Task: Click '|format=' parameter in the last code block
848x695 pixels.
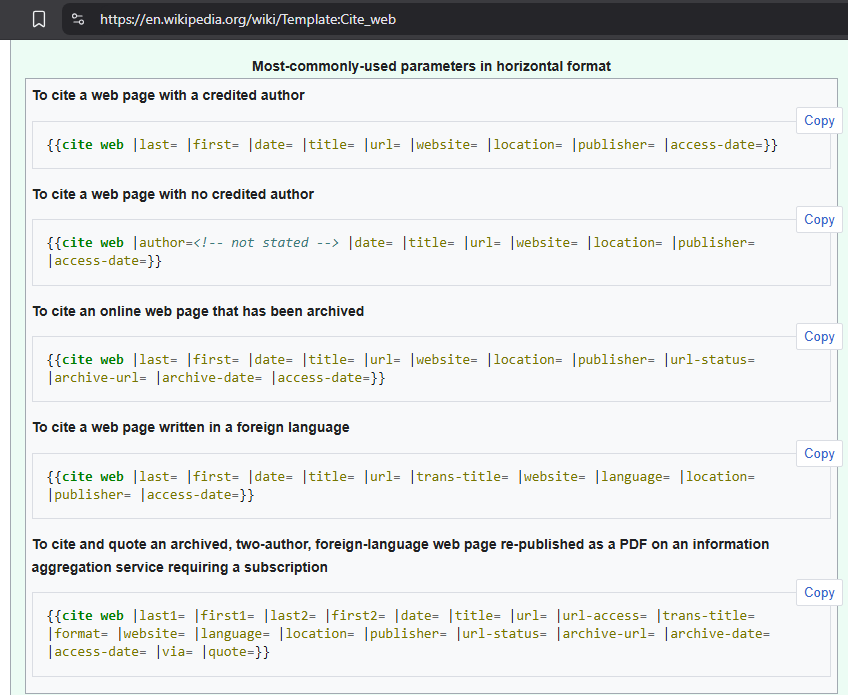Action: (x=78, y=634)
